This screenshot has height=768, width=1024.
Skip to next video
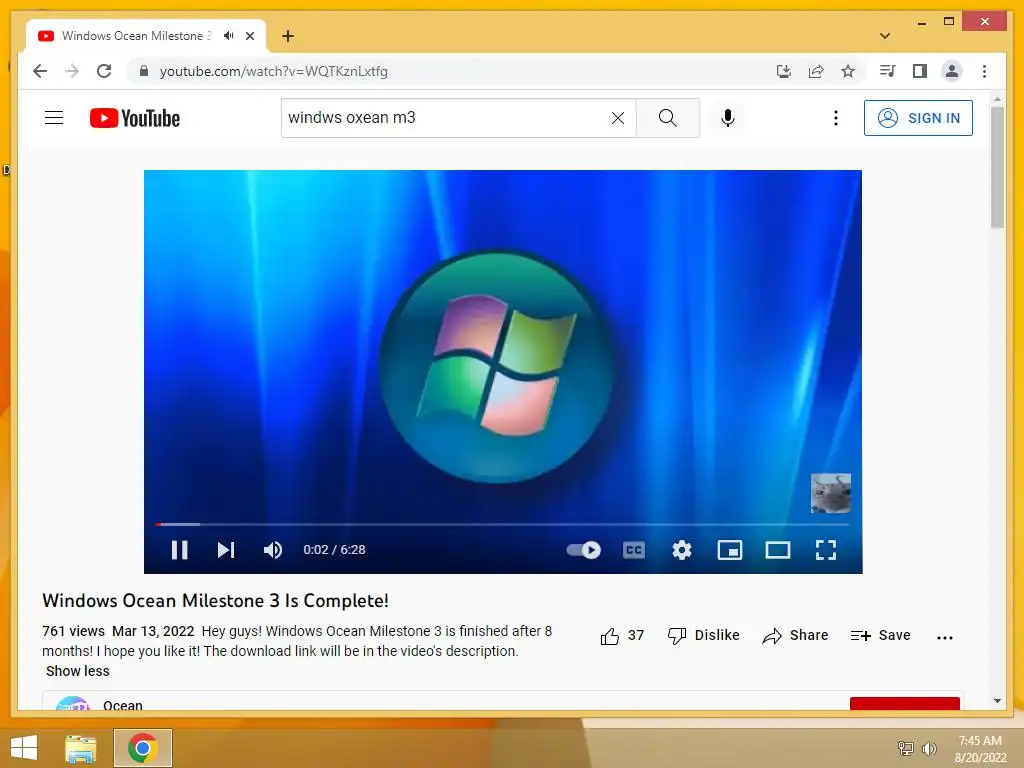pos(226,550)
